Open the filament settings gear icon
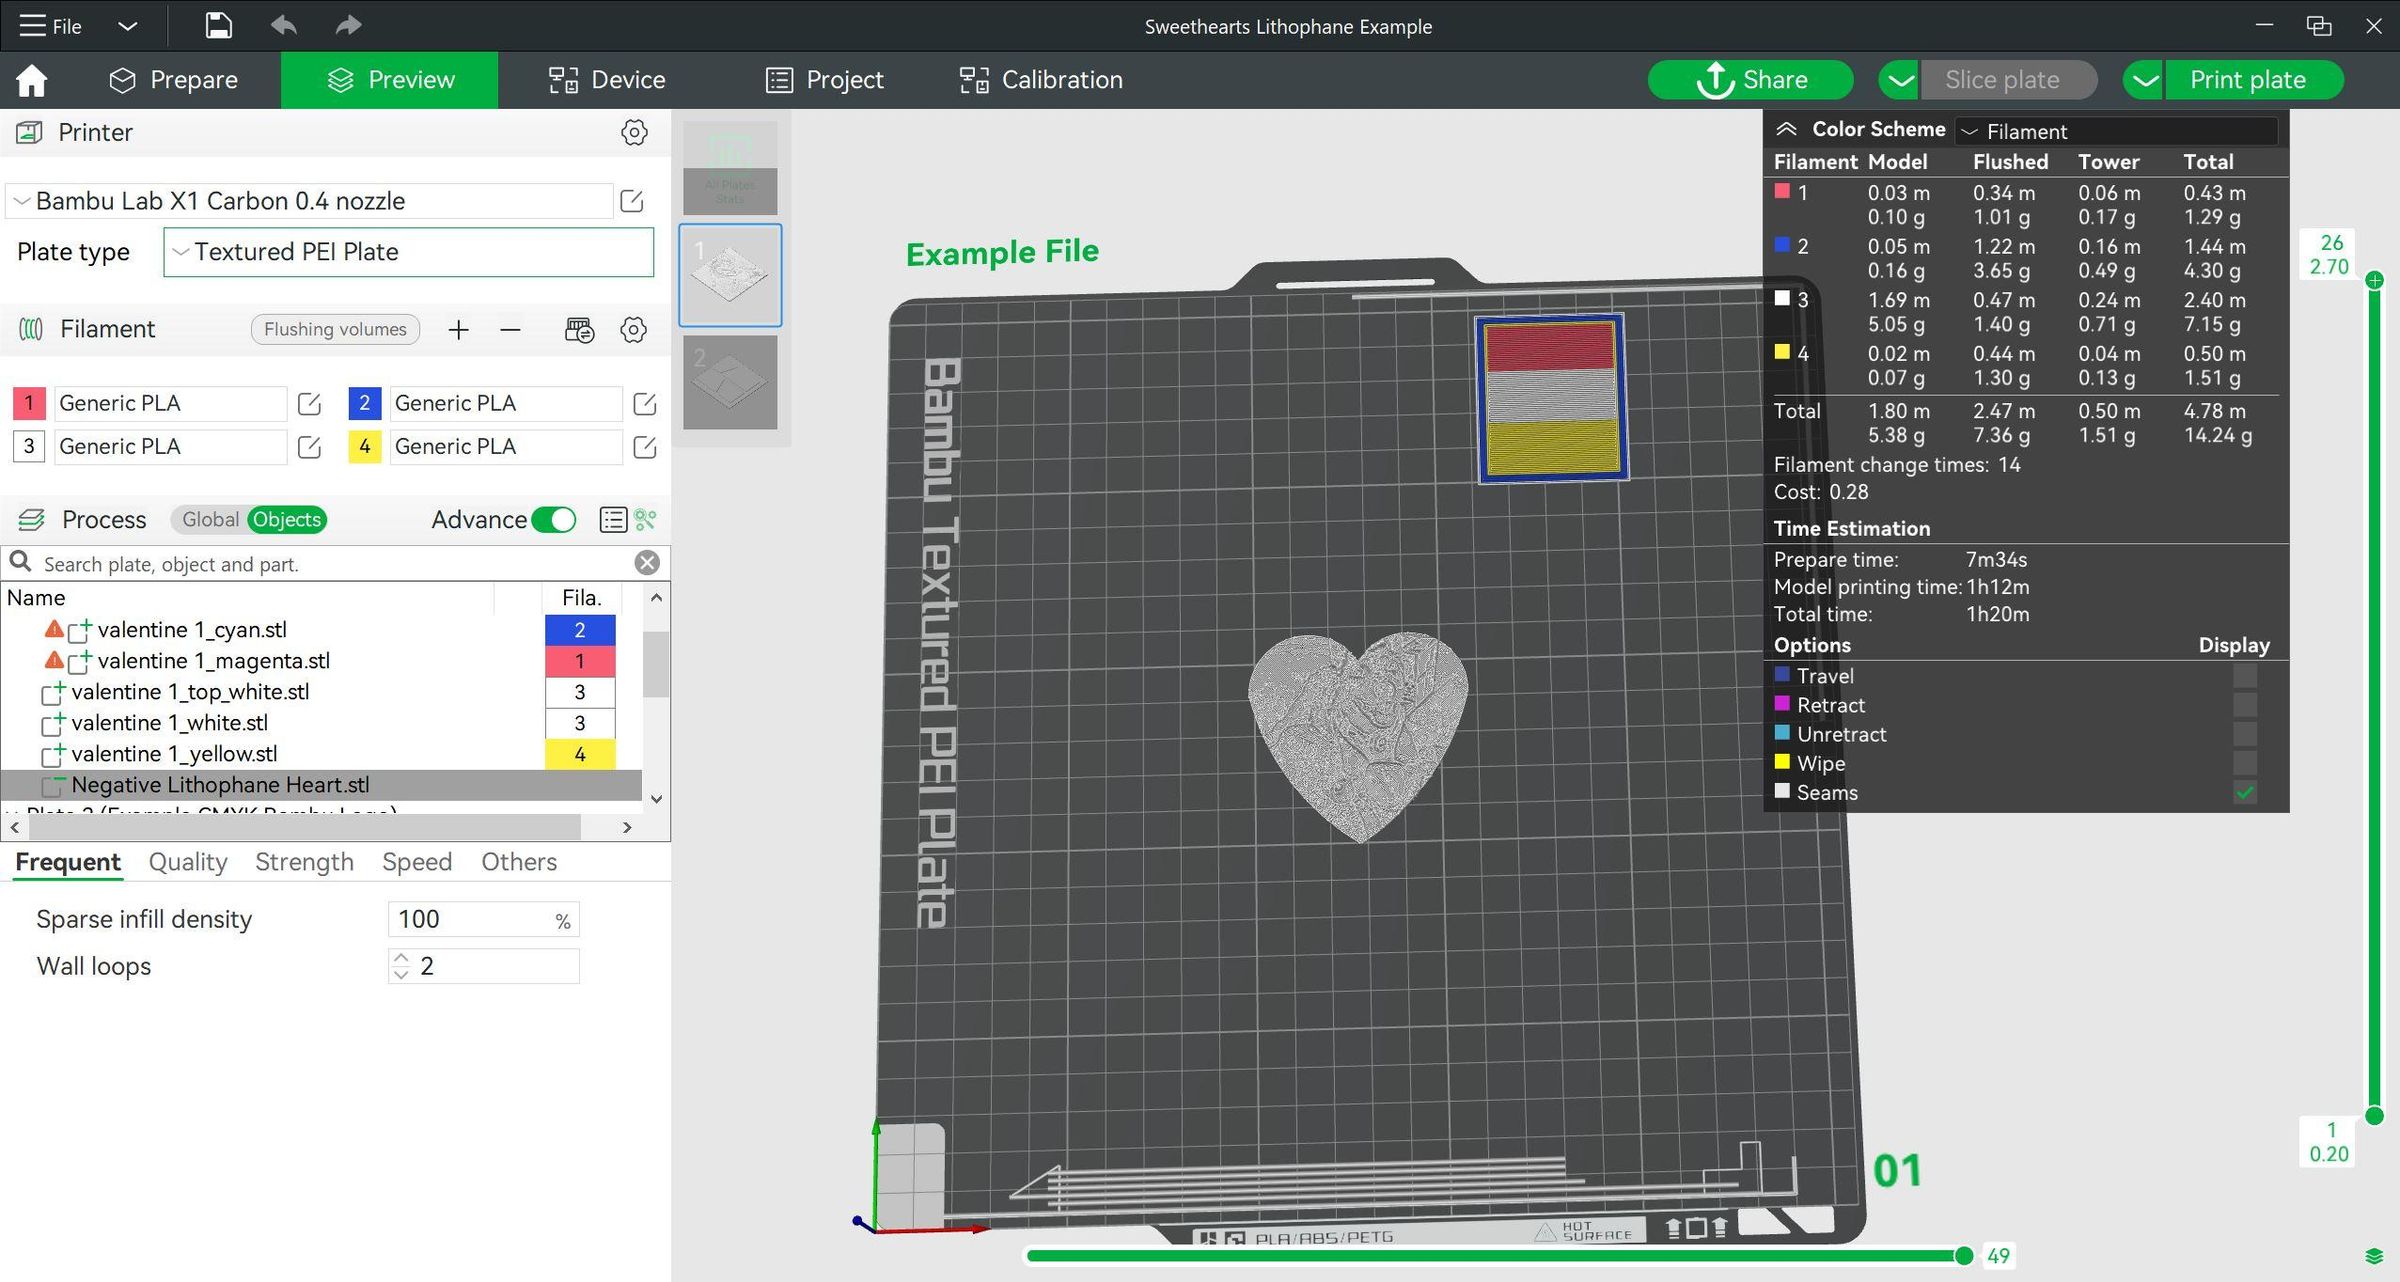Image resolution: width=2400 pixels, height=1282 pixels. [x=633, y=329]
